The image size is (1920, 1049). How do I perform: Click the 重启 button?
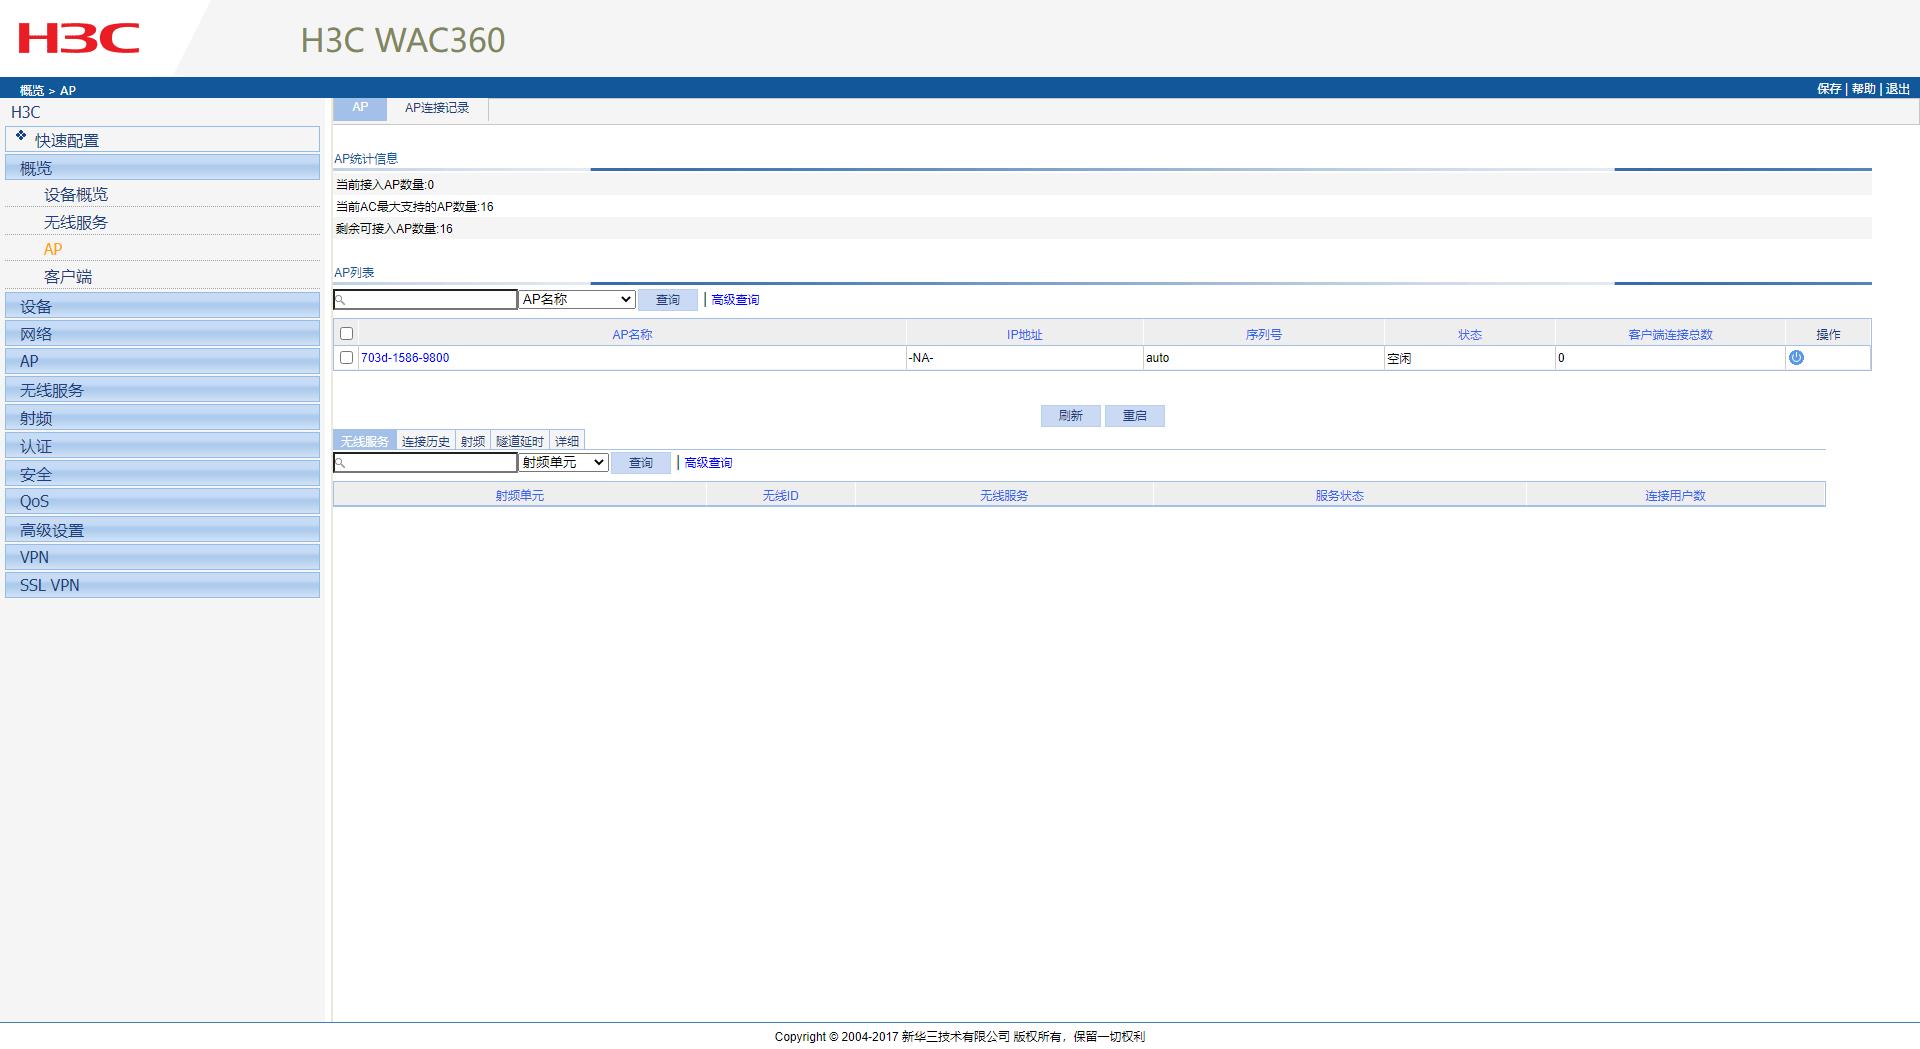(1135, 416)
